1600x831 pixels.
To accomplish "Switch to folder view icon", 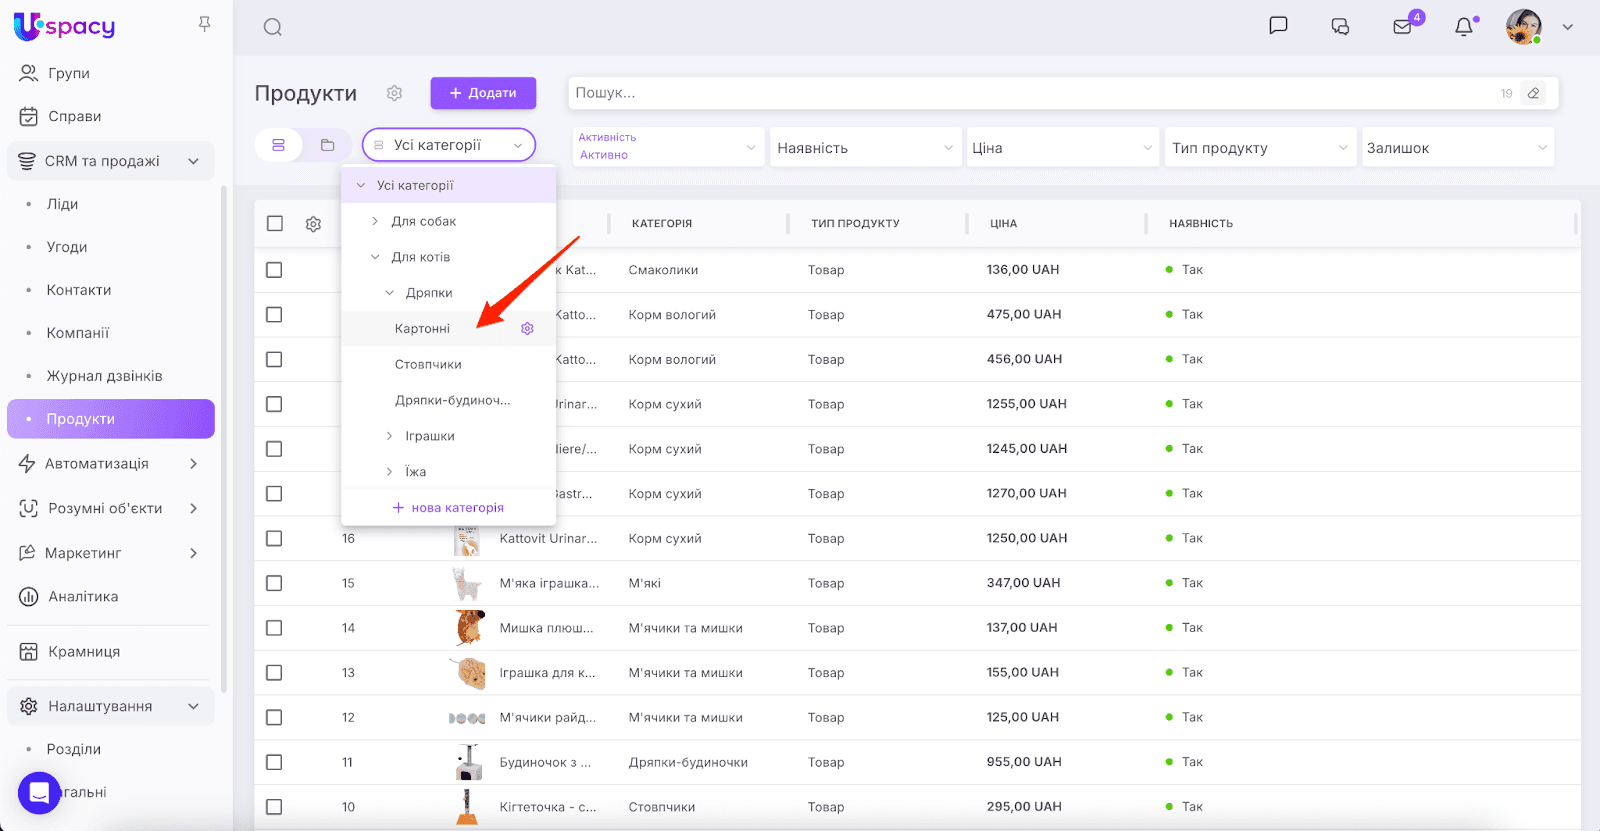I will tap(327, 145).
